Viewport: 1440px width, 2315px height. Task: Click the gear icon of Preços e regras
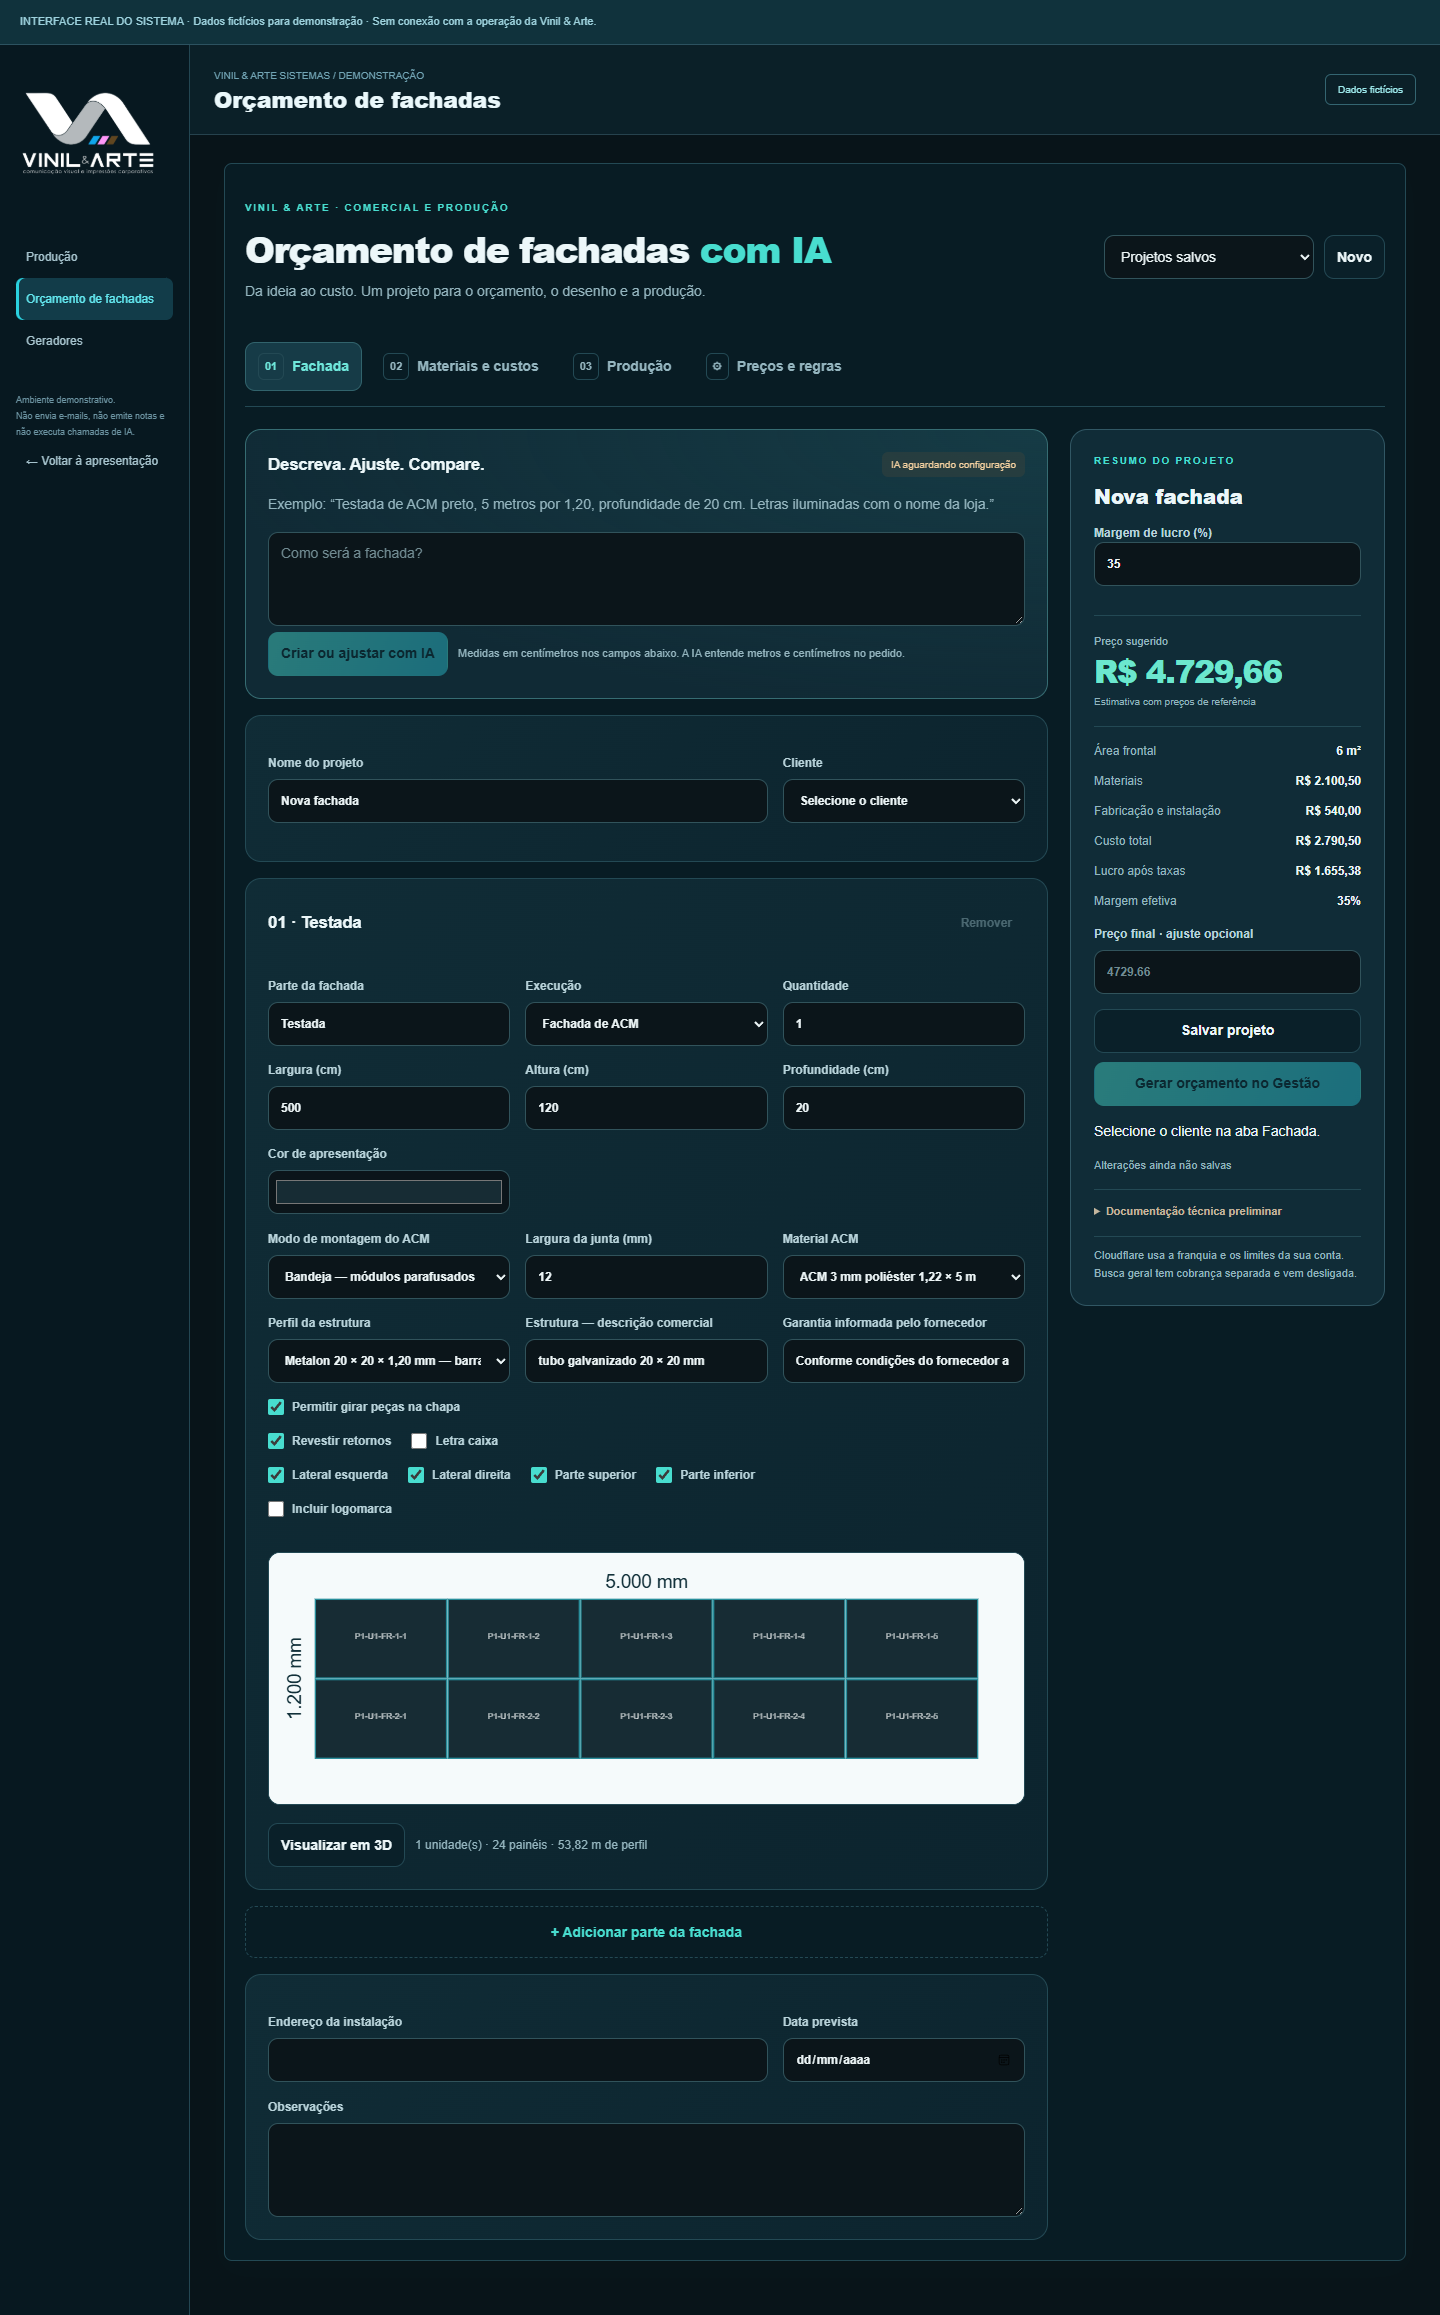pyautogui.click(x=717, y=366)
